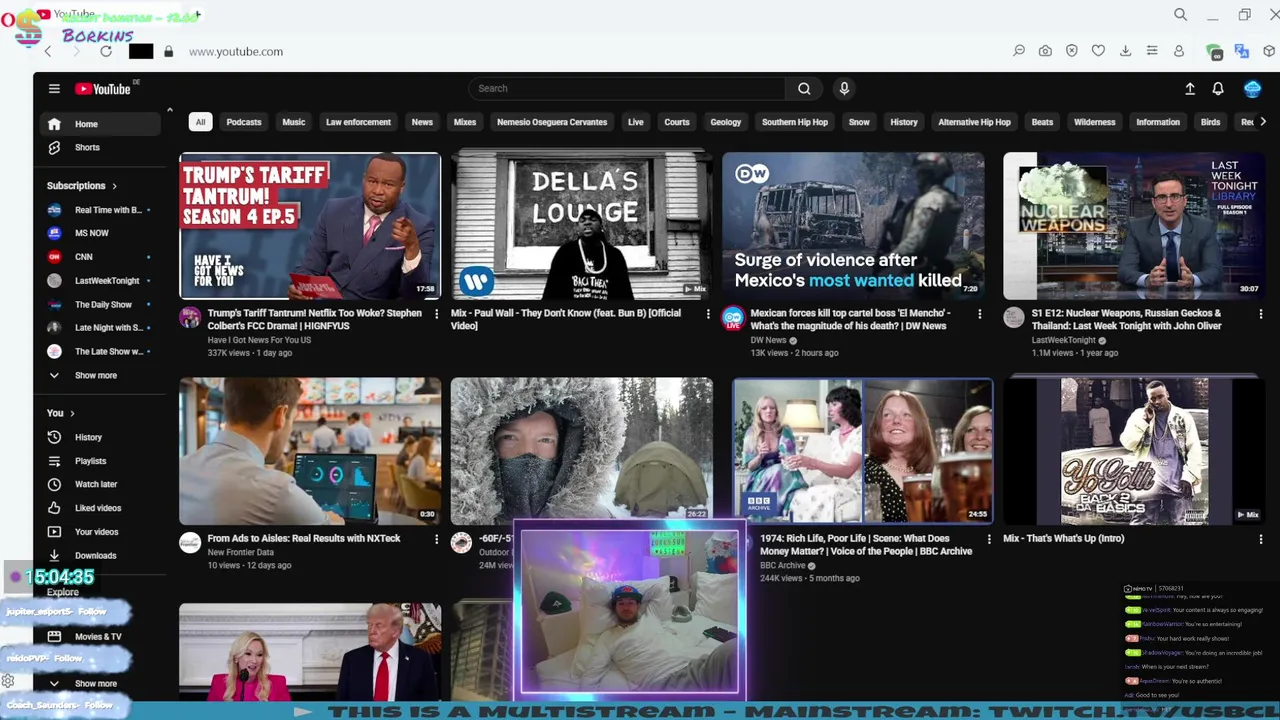Screen dimensions: 1280x720
Task: Open options menu for Paul Wall mix
Action: click(708, 314)
